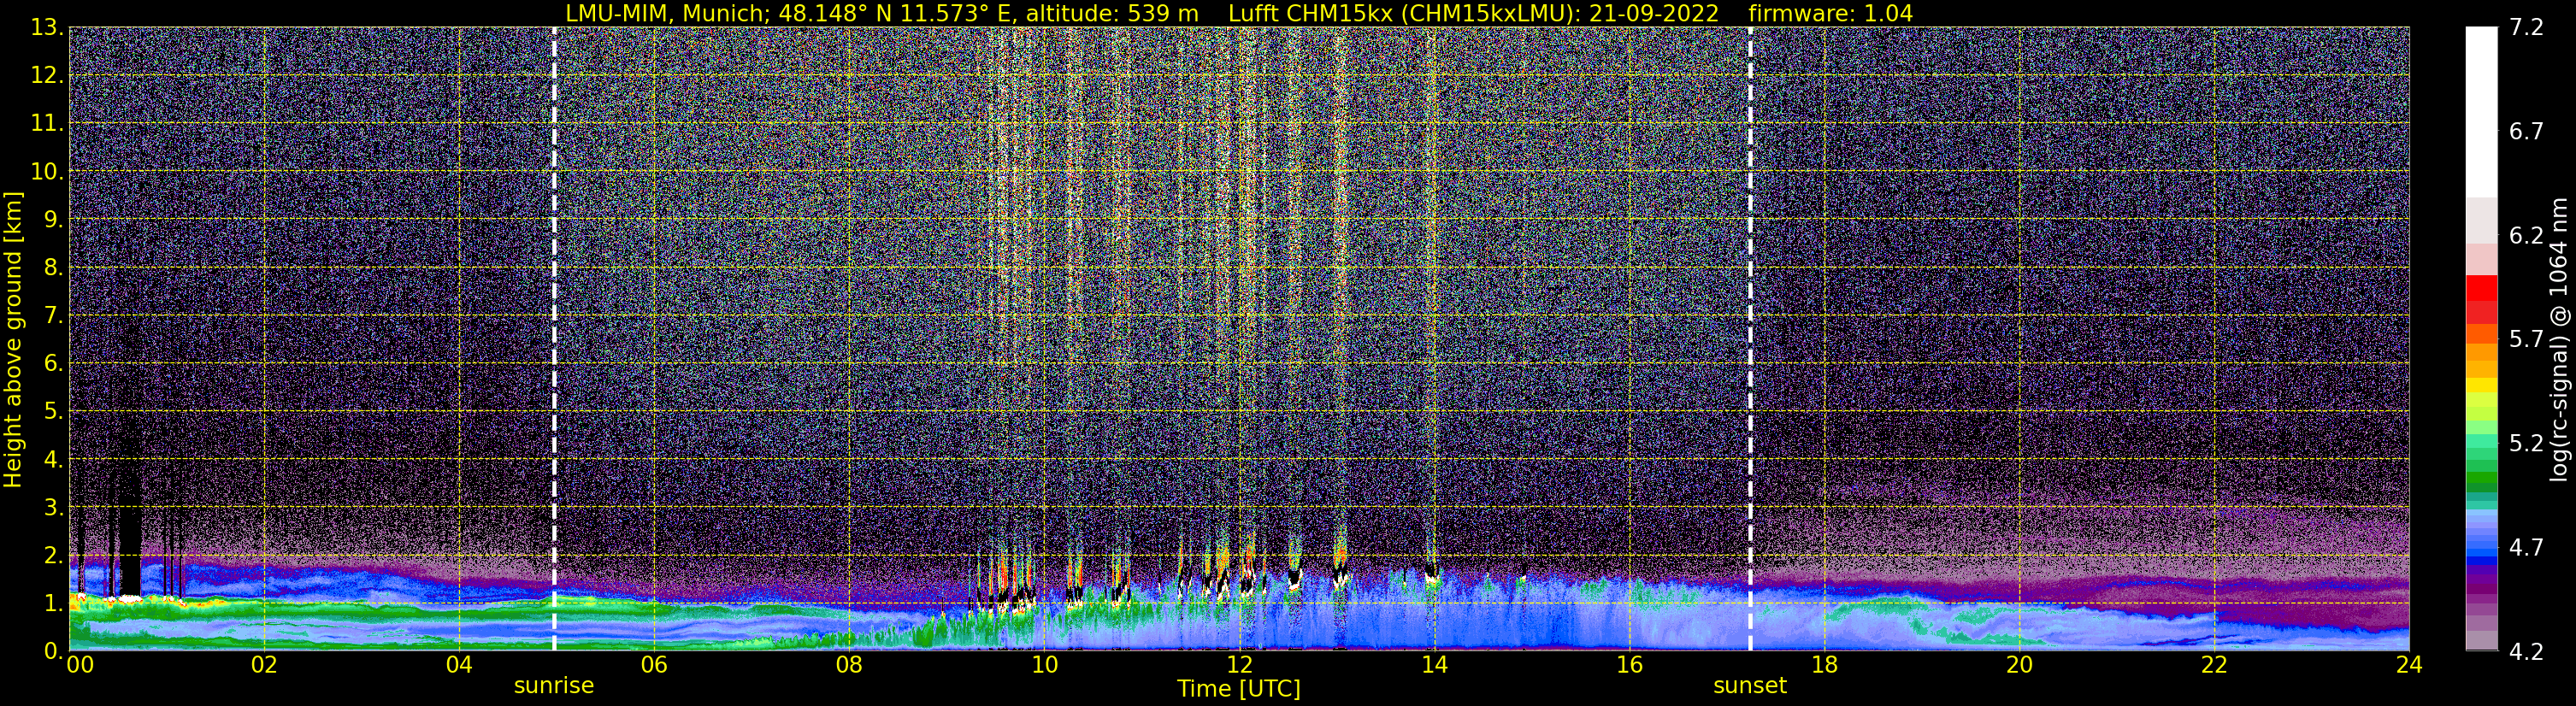Viewport: 2576px width, 706px height.
Task: Click the colorbar tick value '4.2'
Action: 2526,652
